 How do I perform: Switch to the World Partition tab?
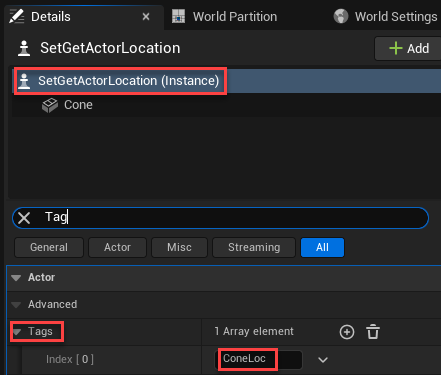[x=225, y=16]
